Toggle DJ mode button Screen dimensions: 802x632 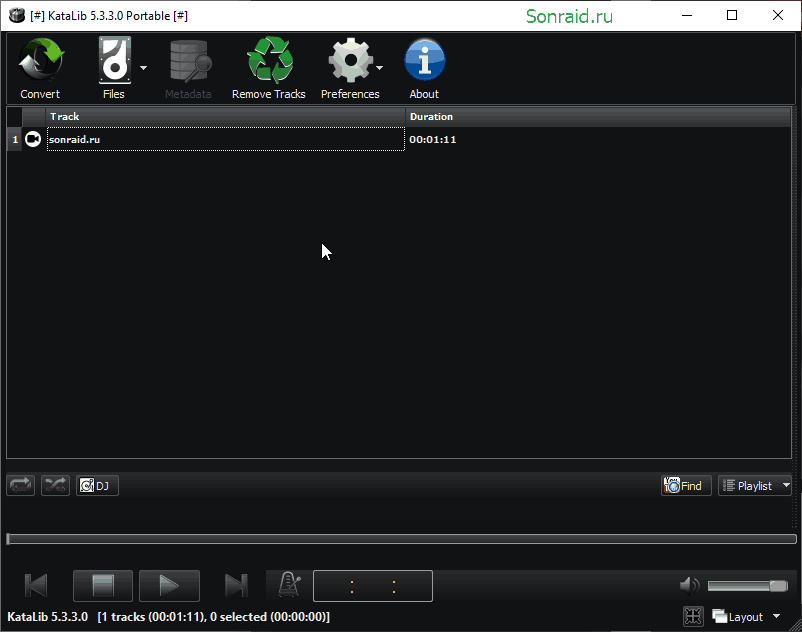(x=97, y=485)
